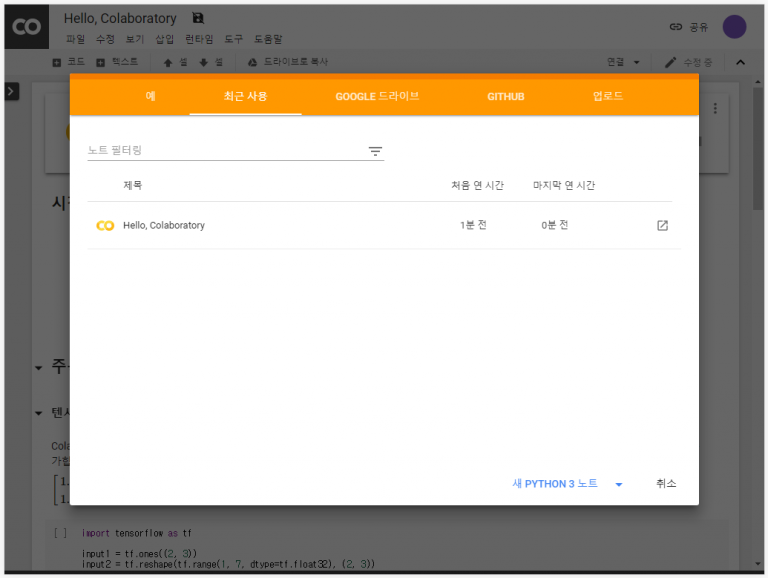768x578 pixels.
Task: Click the 연결 connect button
Action: [x=616, y=62]
